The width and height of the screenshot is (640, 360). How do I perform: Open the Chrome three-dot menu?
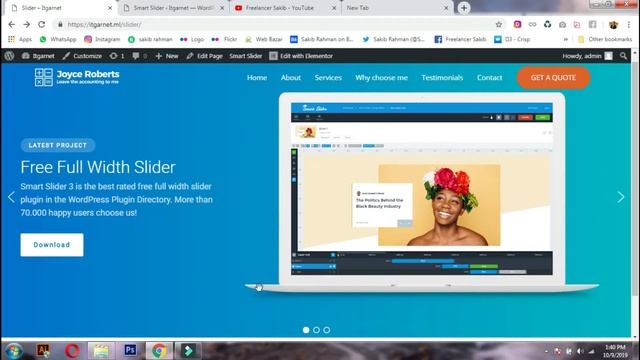pyautogui.click(x=629, y=24)
